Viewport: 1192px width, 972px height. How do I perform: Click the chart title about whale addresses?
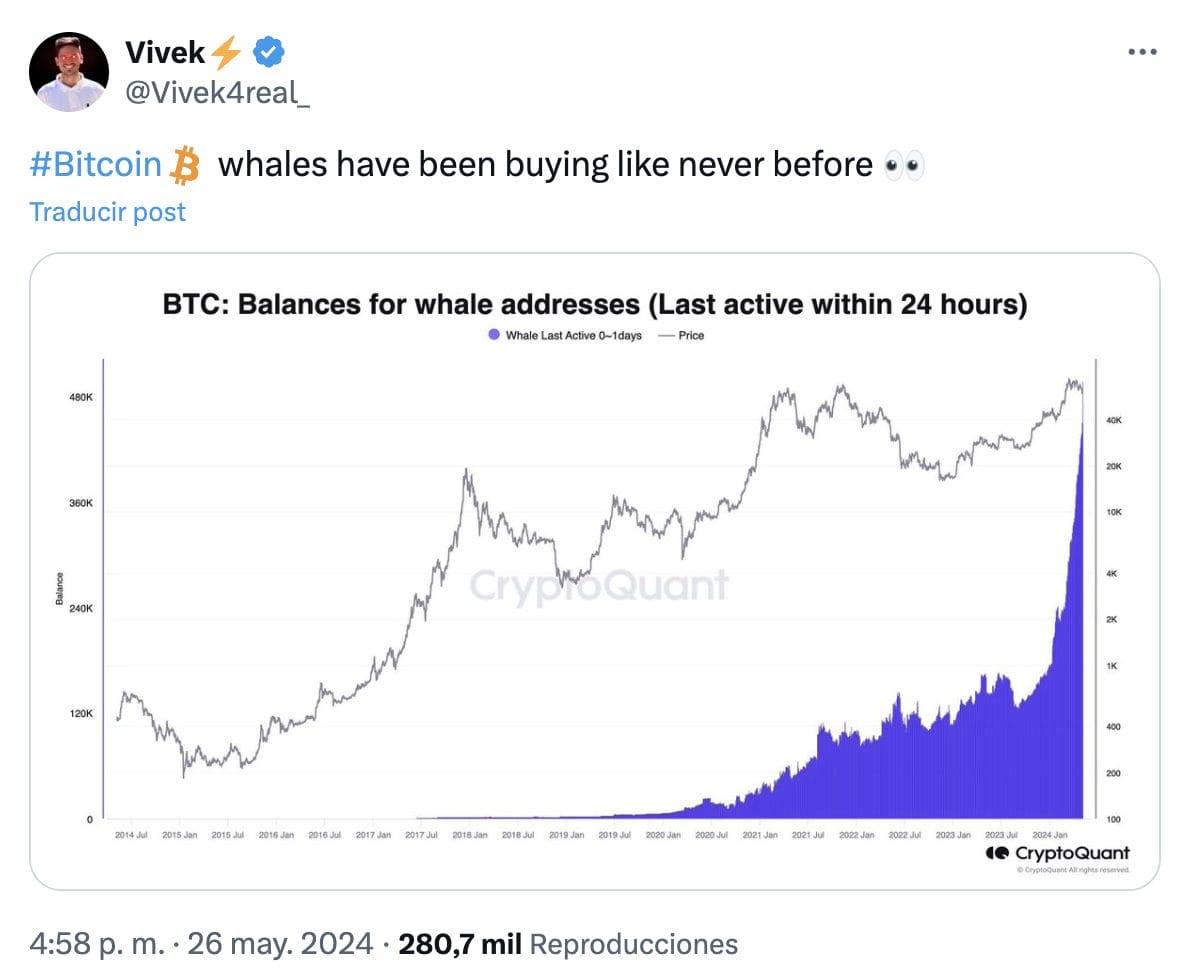tap(594, 304)
